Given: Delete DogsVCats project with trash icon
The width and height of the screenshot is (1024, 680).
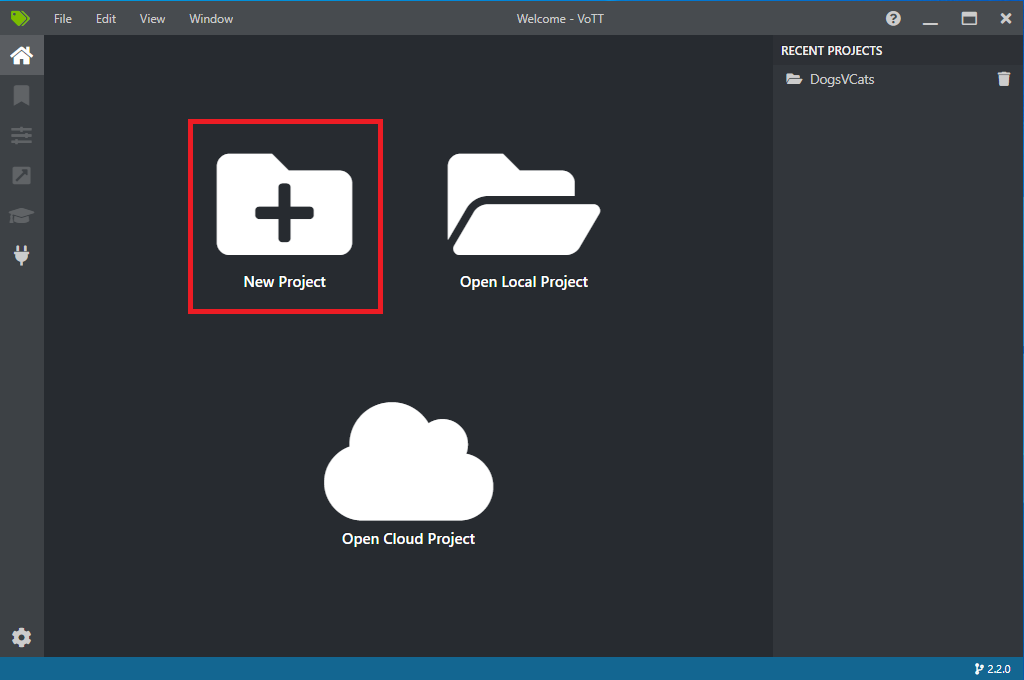Looking at the screenshot, I should pos(1004,79).
